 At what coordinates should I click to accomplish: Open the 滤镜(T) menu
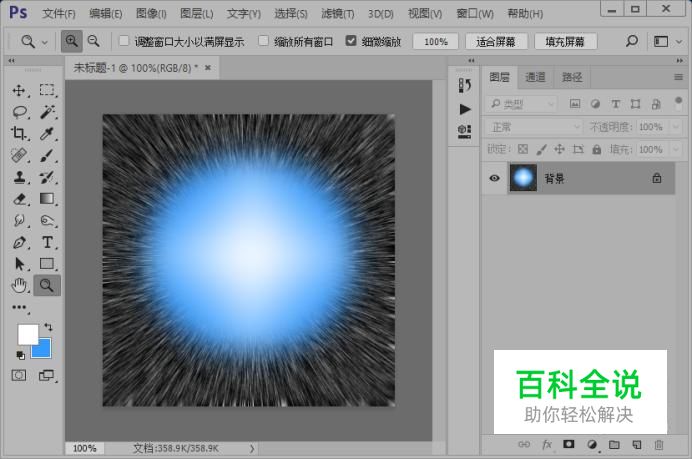[x=338, y=14]
